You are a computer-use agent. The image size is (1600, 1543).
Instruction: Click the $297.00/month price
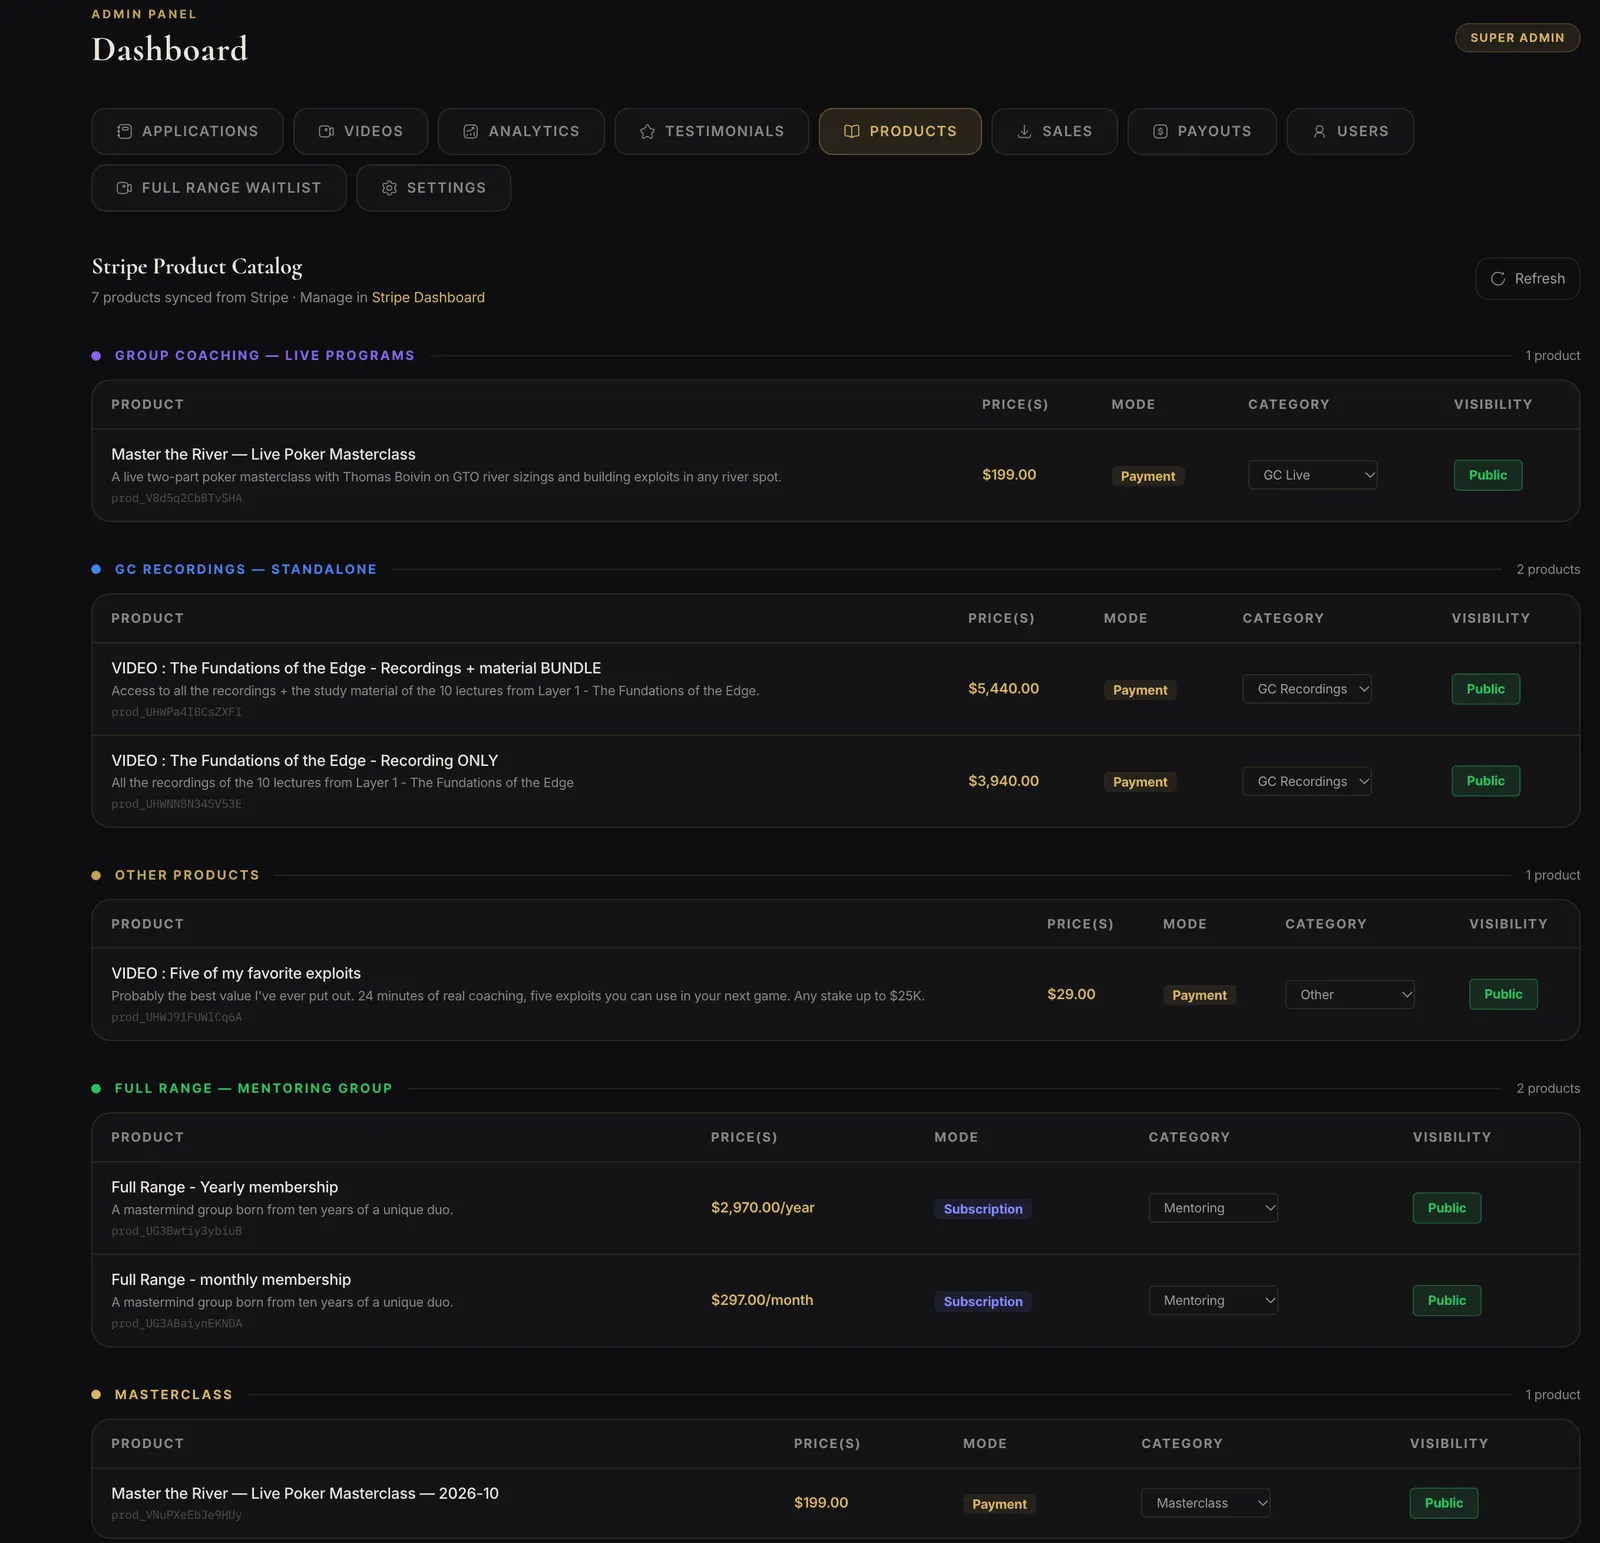pos(762,1300)
